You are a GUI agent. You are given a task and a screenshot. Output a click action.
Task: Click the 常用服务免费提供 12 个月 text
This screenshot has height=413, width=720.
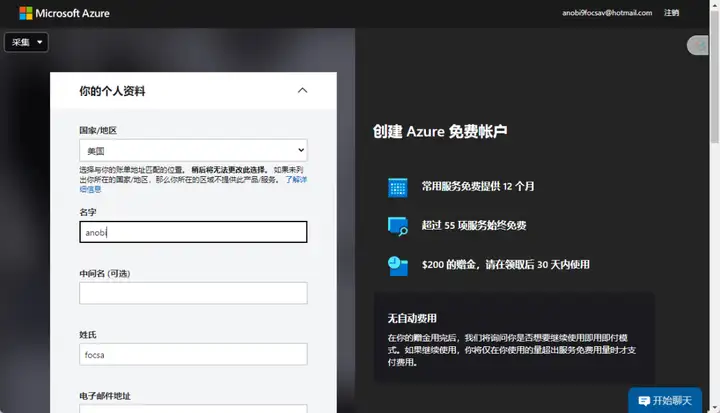pos(478,186)
